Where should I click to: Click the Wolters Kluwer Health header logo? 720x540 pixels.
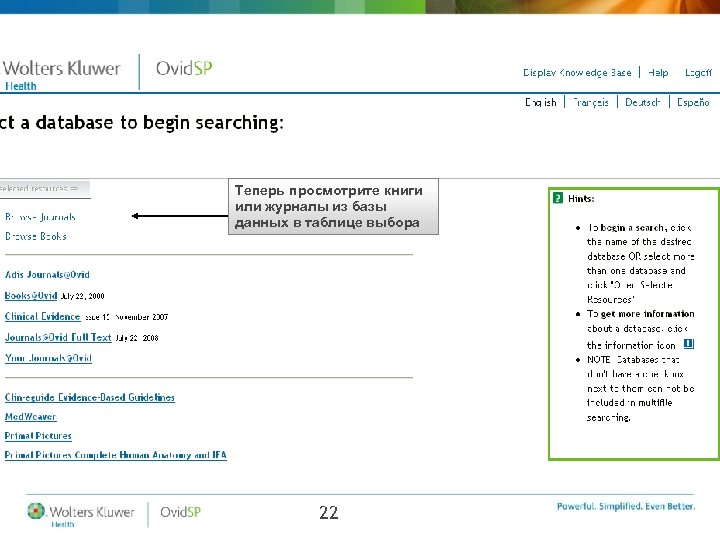click(62, 73)
